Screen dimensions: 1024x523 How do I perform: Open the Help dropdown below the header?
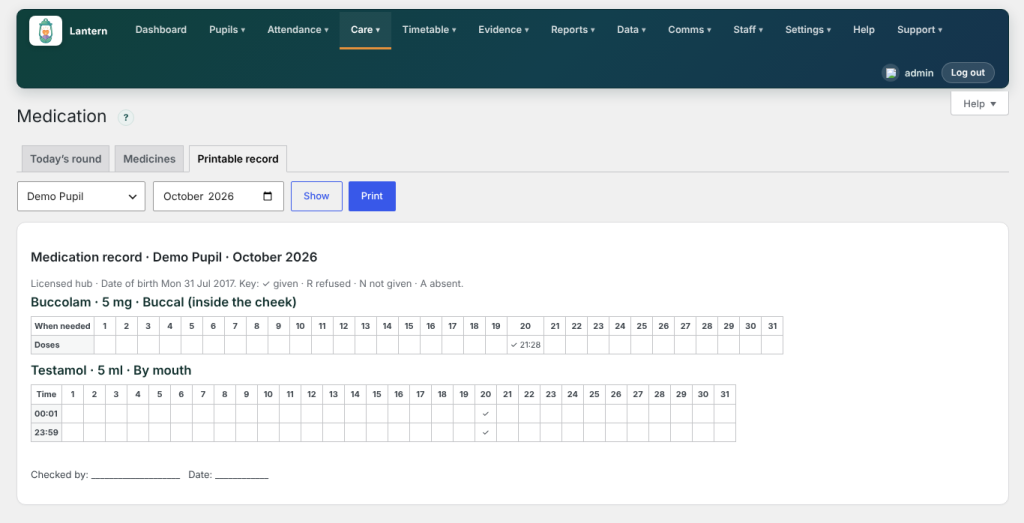click(980, 103)
